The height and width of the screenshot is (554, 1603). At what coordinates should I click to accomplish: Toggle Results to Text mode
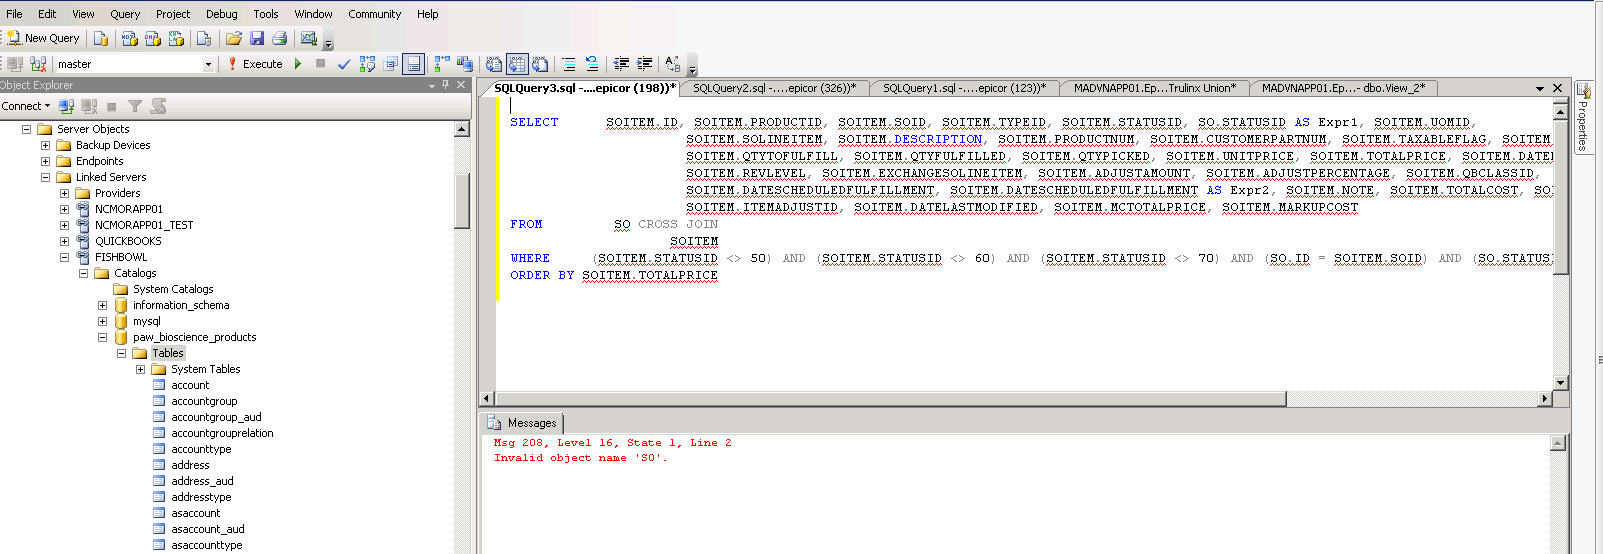click(494, 64)
